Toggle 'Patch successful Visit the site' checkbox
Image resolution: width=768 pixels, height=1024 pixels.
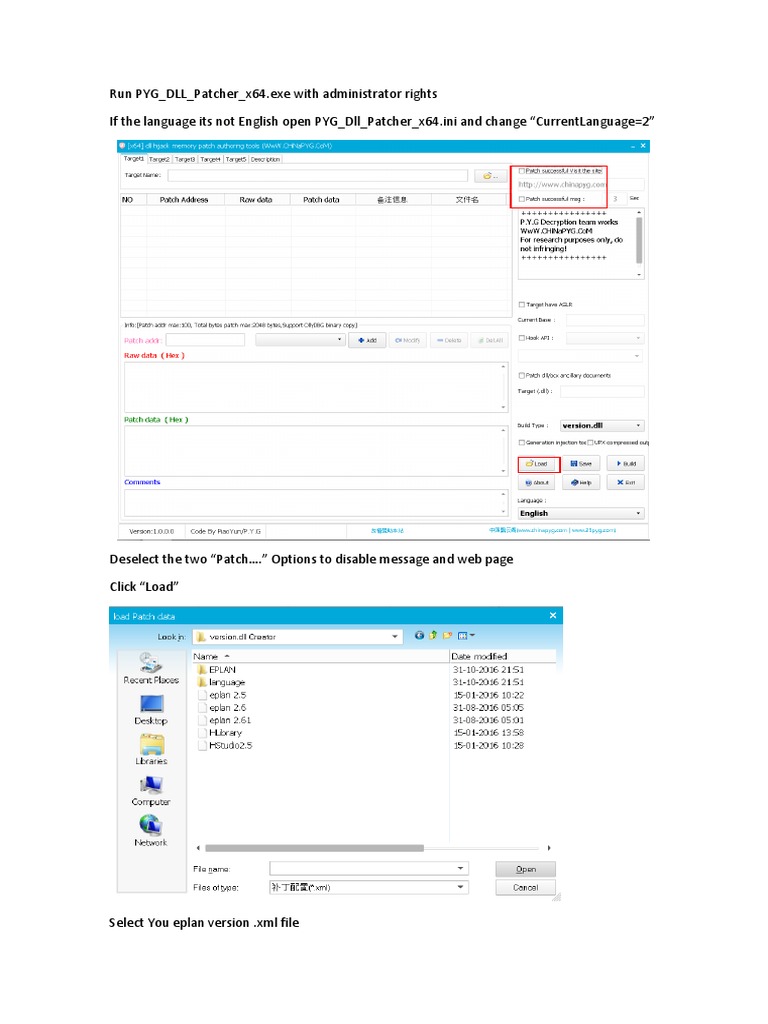point(522,170)
